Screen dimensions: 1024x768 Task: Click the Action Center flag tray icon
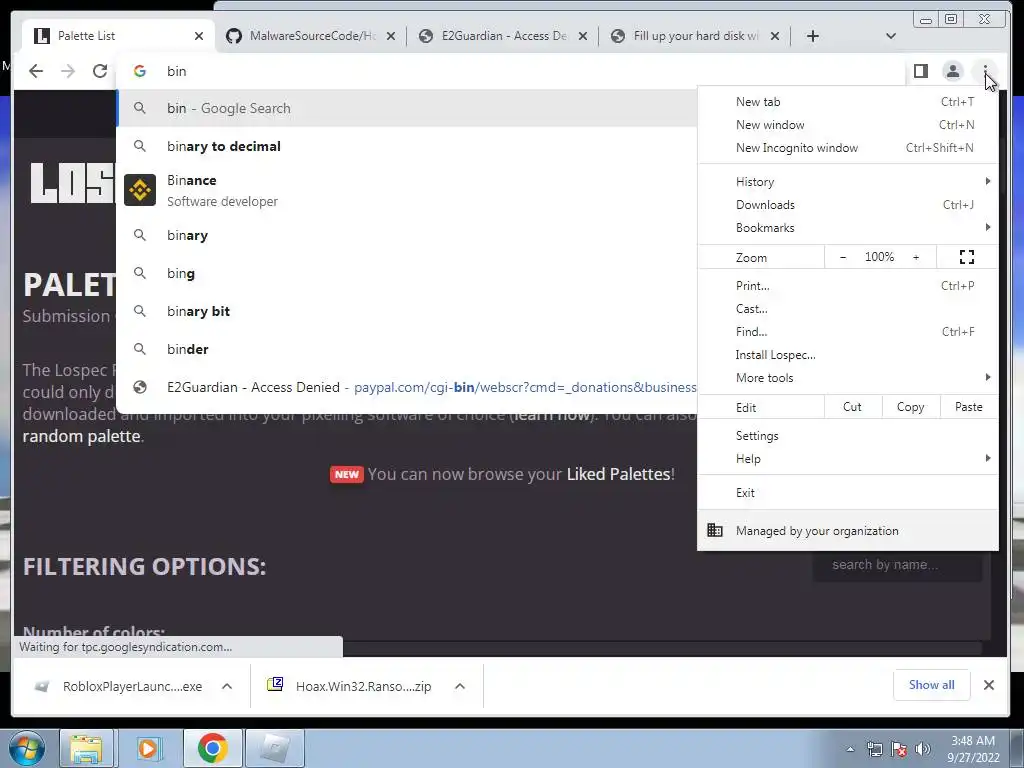click(x=899, y=749)
